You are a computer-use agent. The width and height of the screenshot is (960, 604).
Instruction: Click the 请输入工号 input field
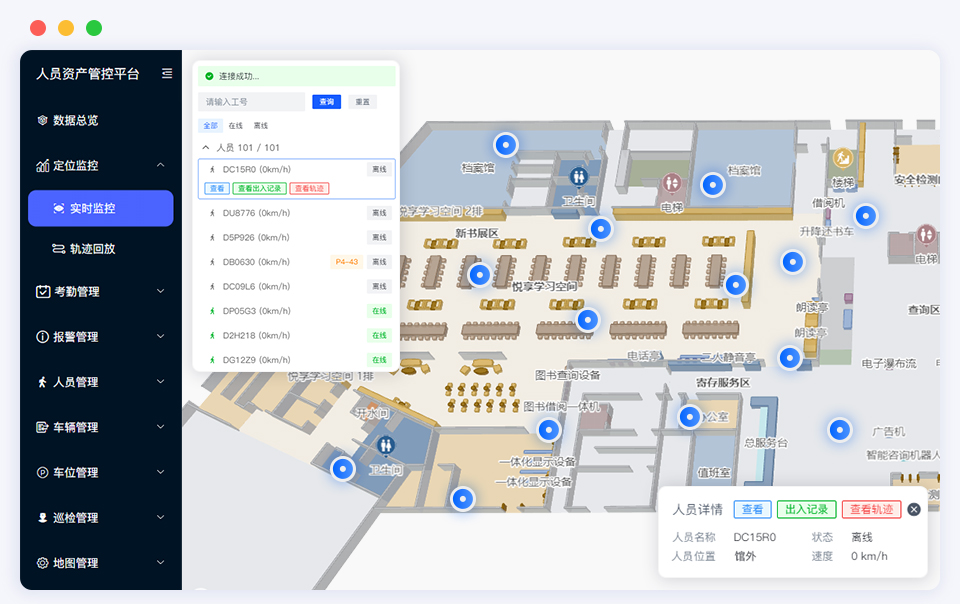point(251,102)
